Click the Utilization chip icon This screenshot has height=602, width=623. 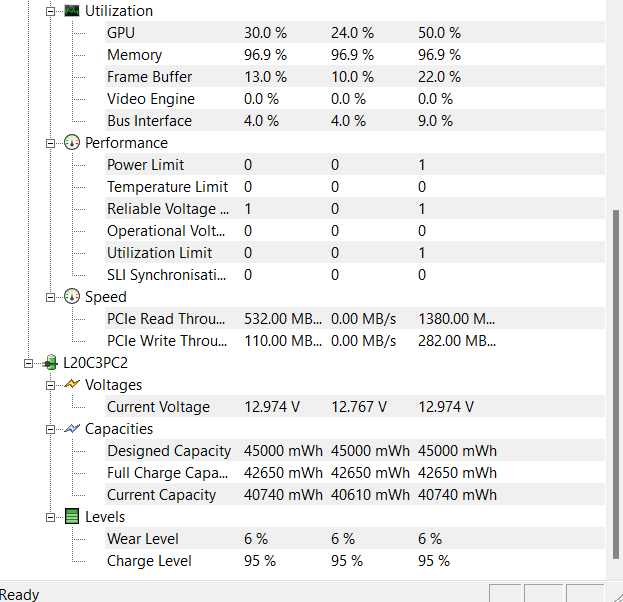pos(72,11)
